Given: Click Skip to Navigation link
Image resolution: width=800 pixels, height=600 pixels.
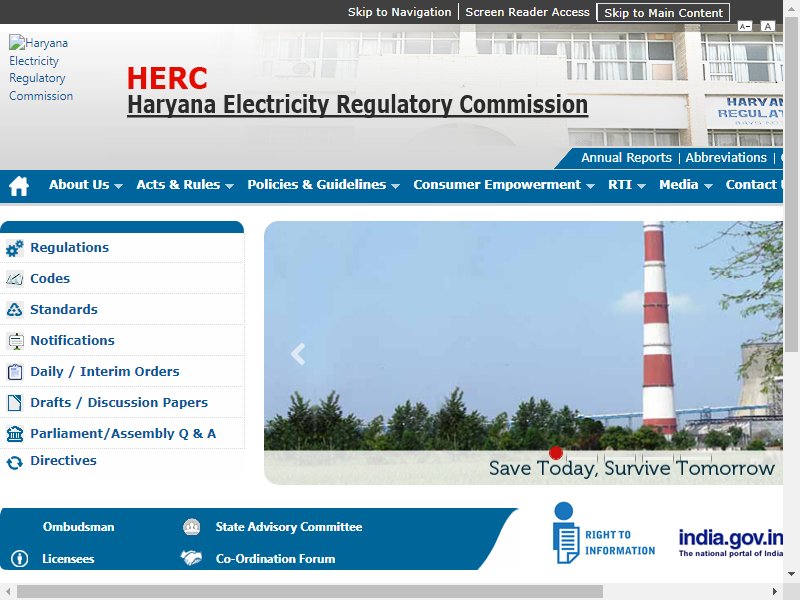Looking at the screenshot, I should pos(399,12).
